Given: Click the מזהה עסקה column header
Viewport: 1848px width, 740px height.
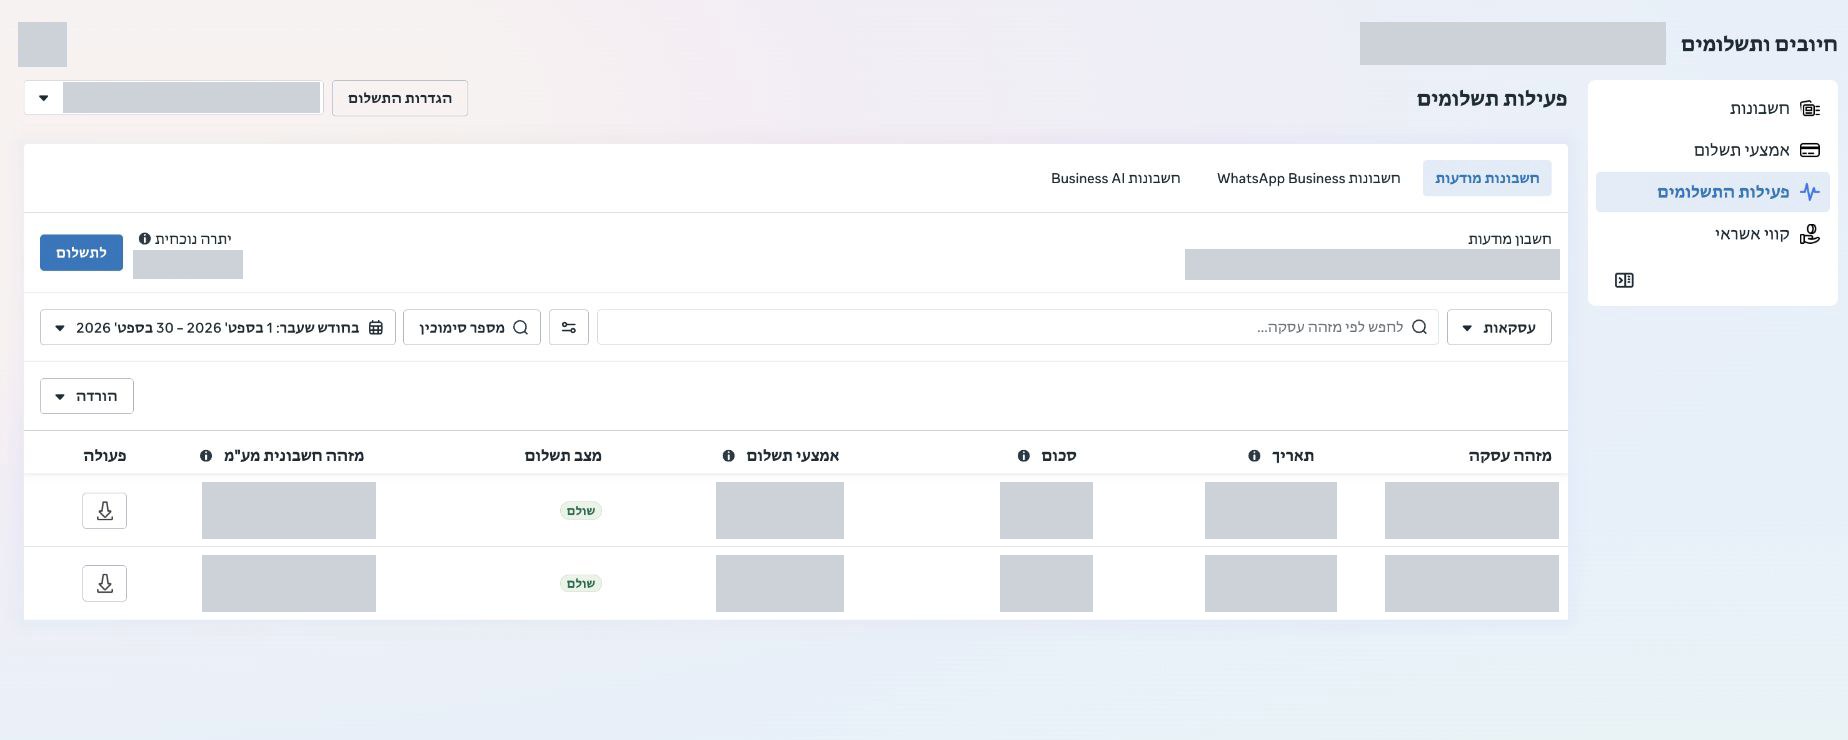Looking at the screenshot, I should tap(1510, 456).
